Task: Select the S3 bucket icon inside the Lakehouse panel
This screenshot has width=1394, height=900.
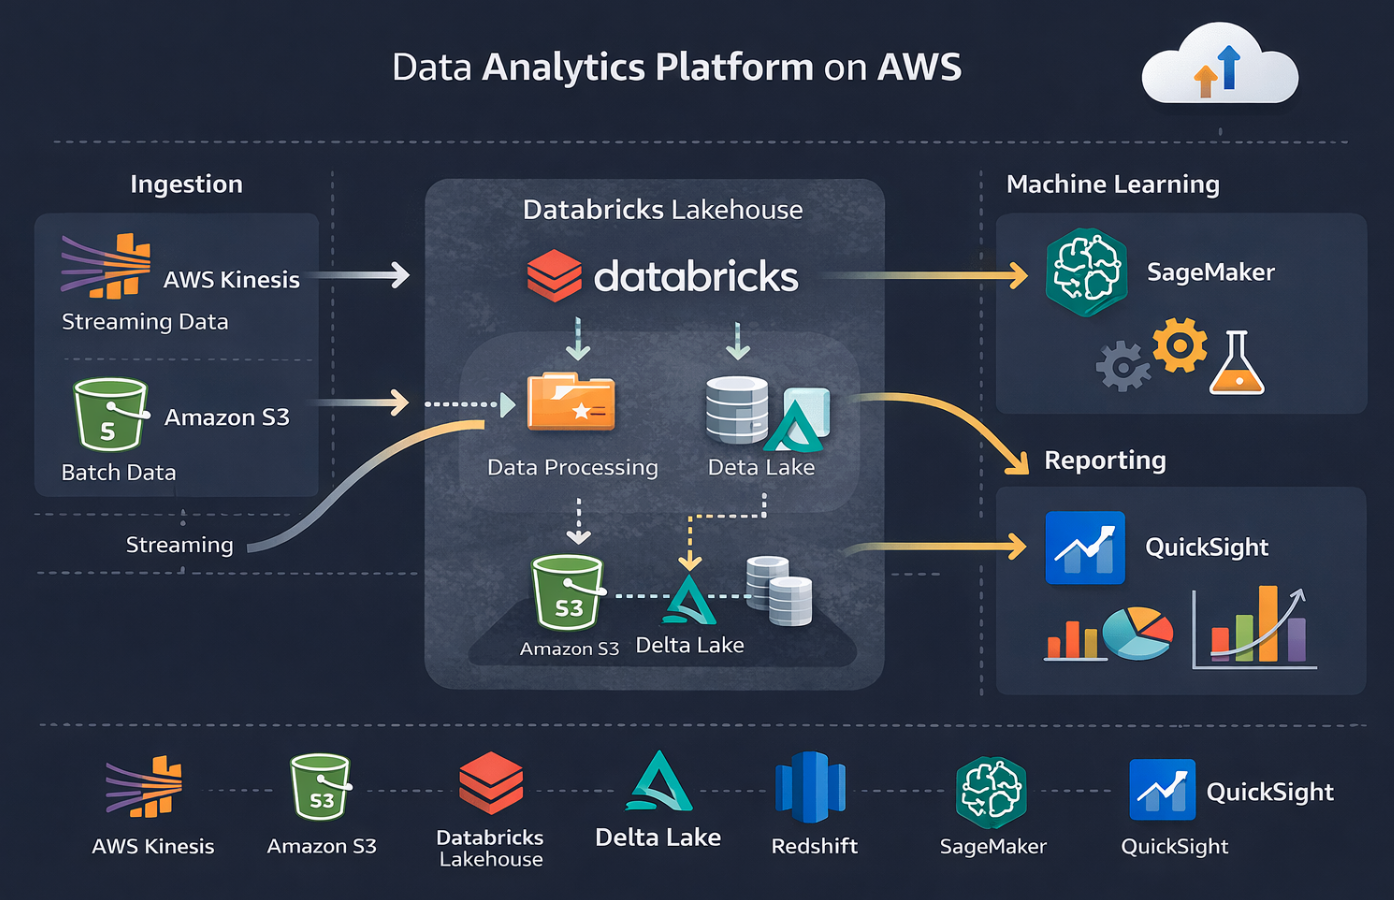Action: (568, 594)
